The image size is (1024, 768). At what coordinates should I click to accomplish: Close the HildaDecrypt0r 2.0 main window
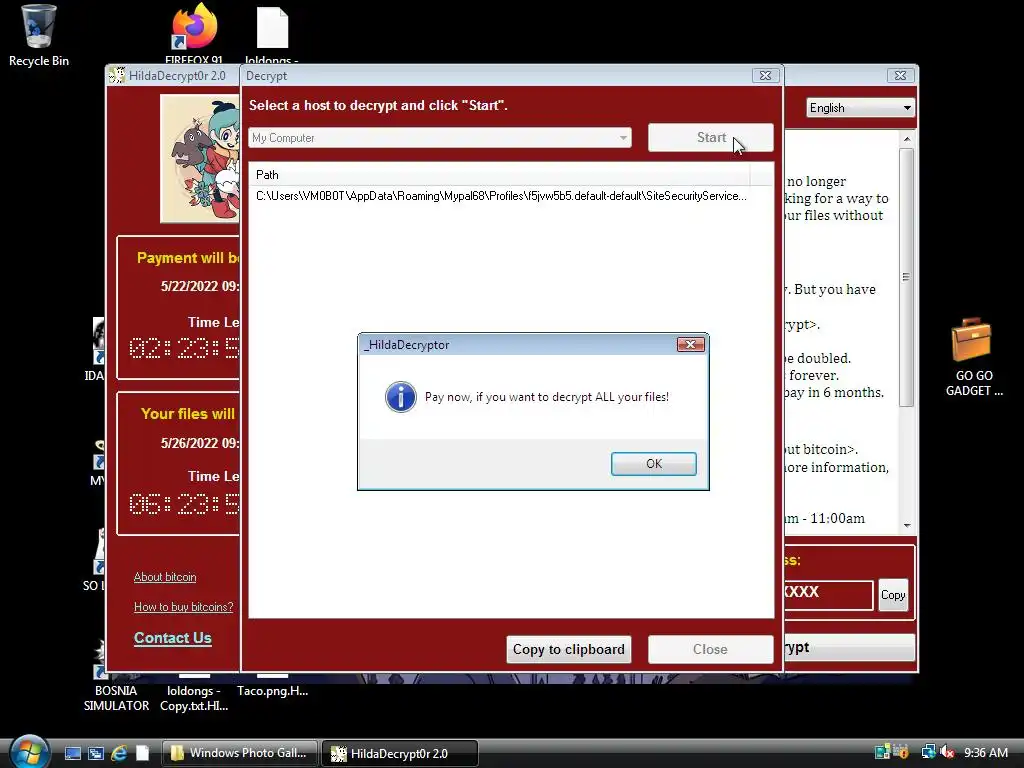900,75
